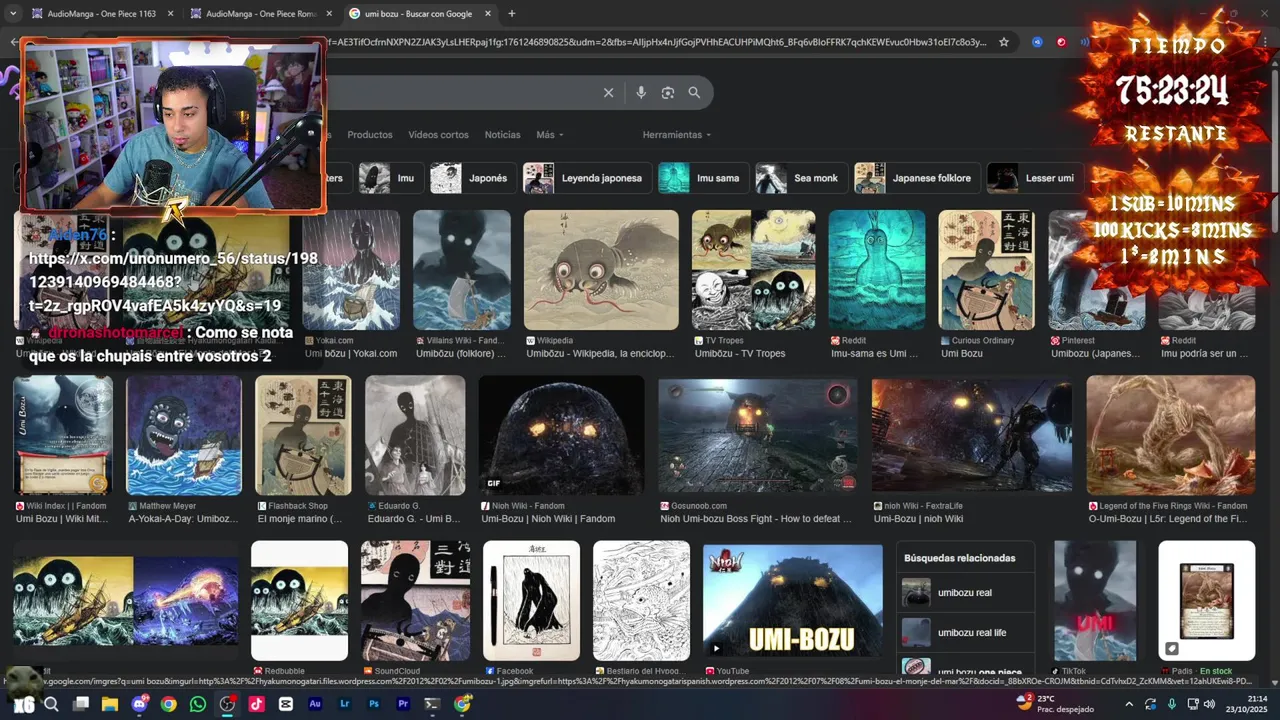
Task: Open WhatsApp from the taskbar
Action: pos(198,704)
